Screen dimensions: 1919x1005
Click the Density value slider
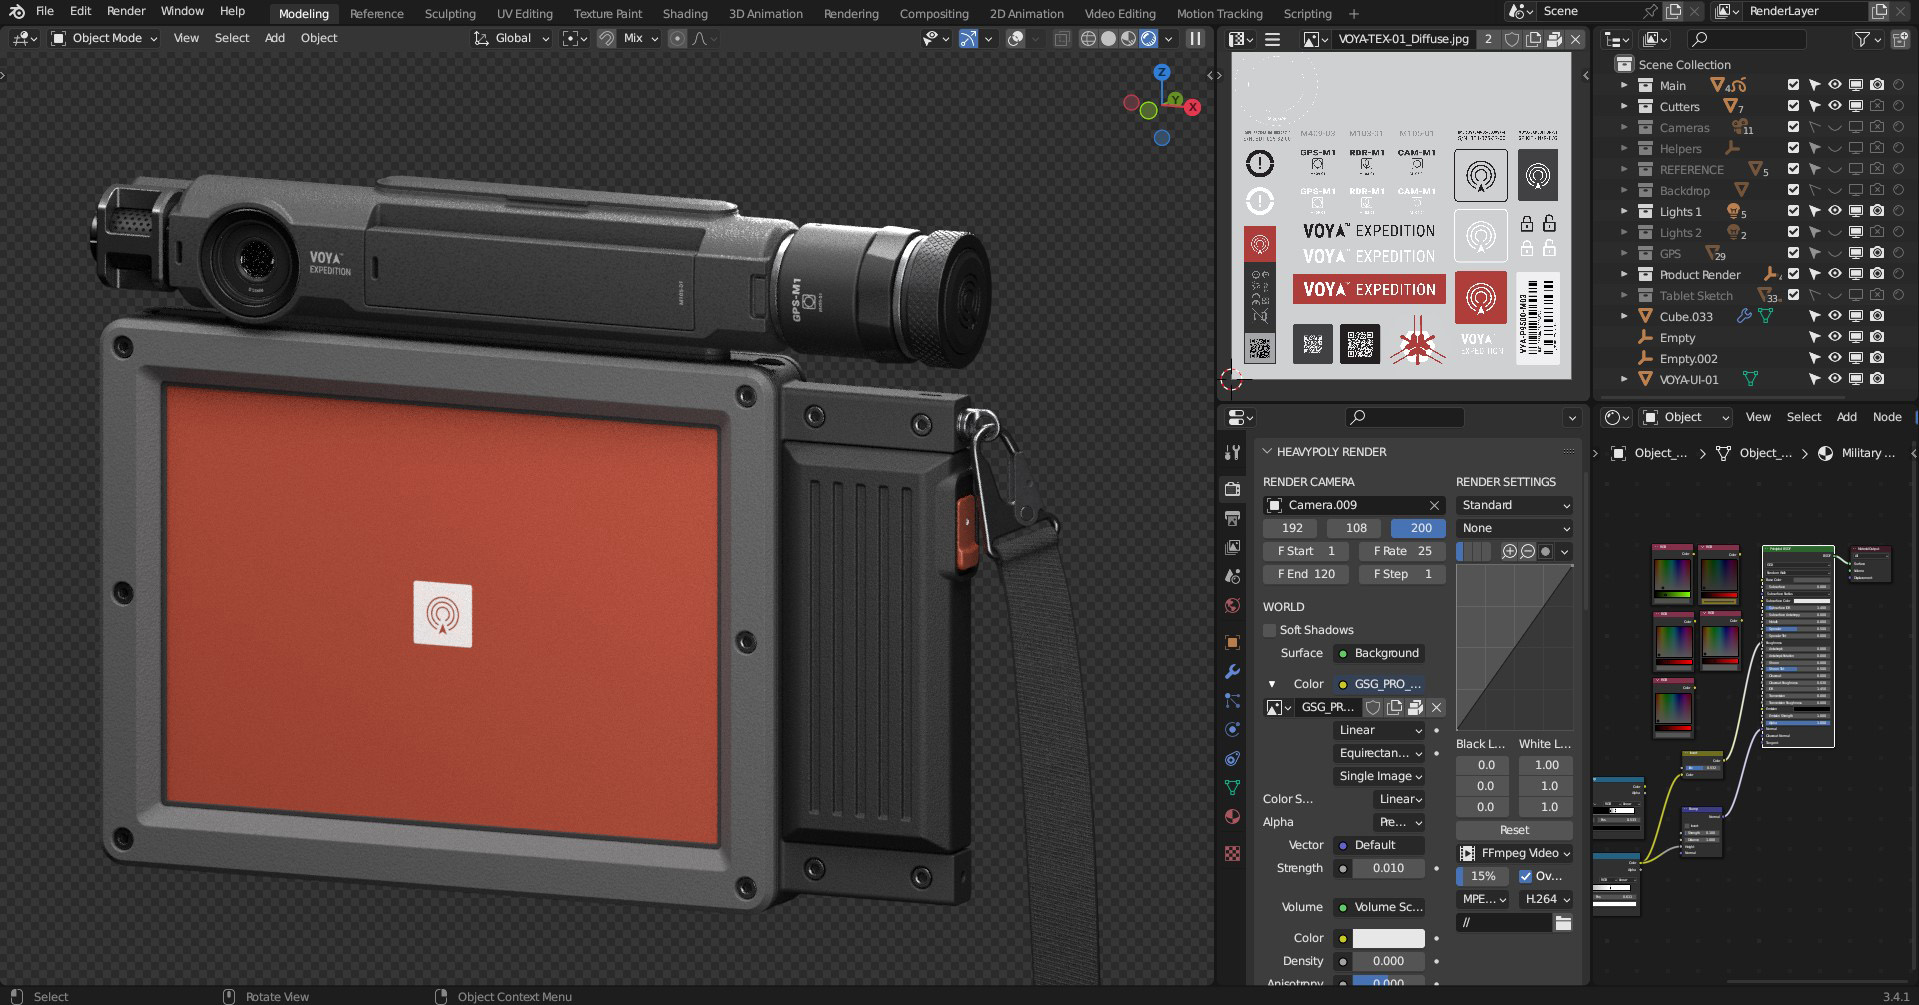pos(1389,961)
